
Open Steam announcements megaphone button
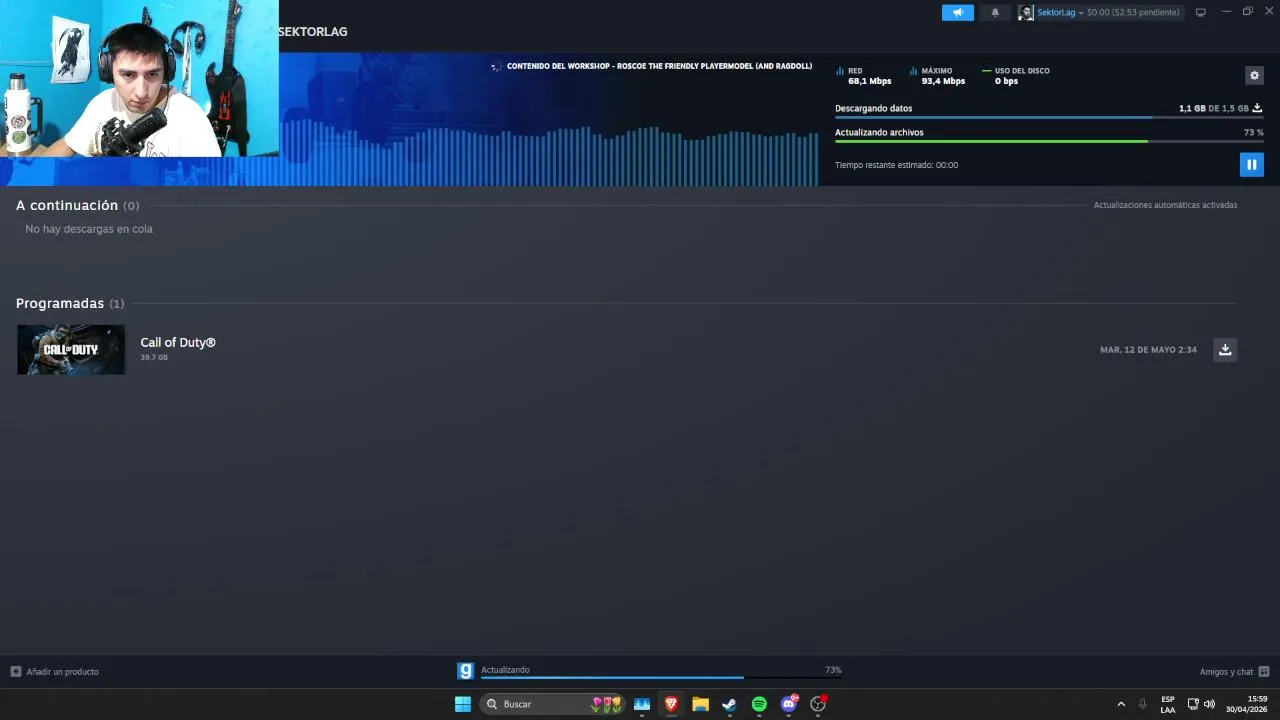(x=957, y=12)
